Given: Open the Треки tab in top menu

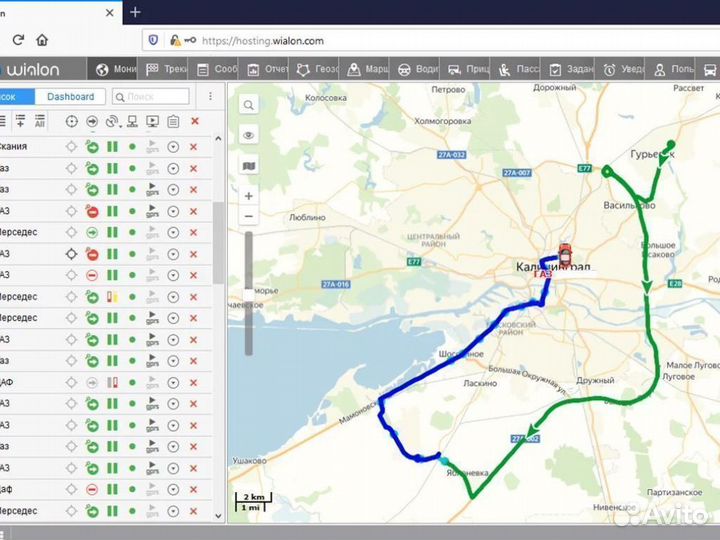Looking at the screenshot, I should coord(166,70).
